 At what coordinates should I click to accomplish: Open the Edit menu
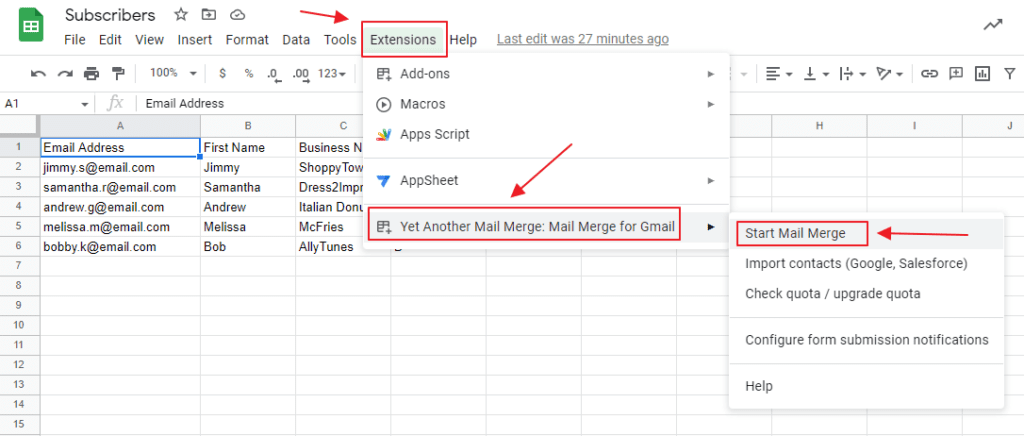coord(110,40)
